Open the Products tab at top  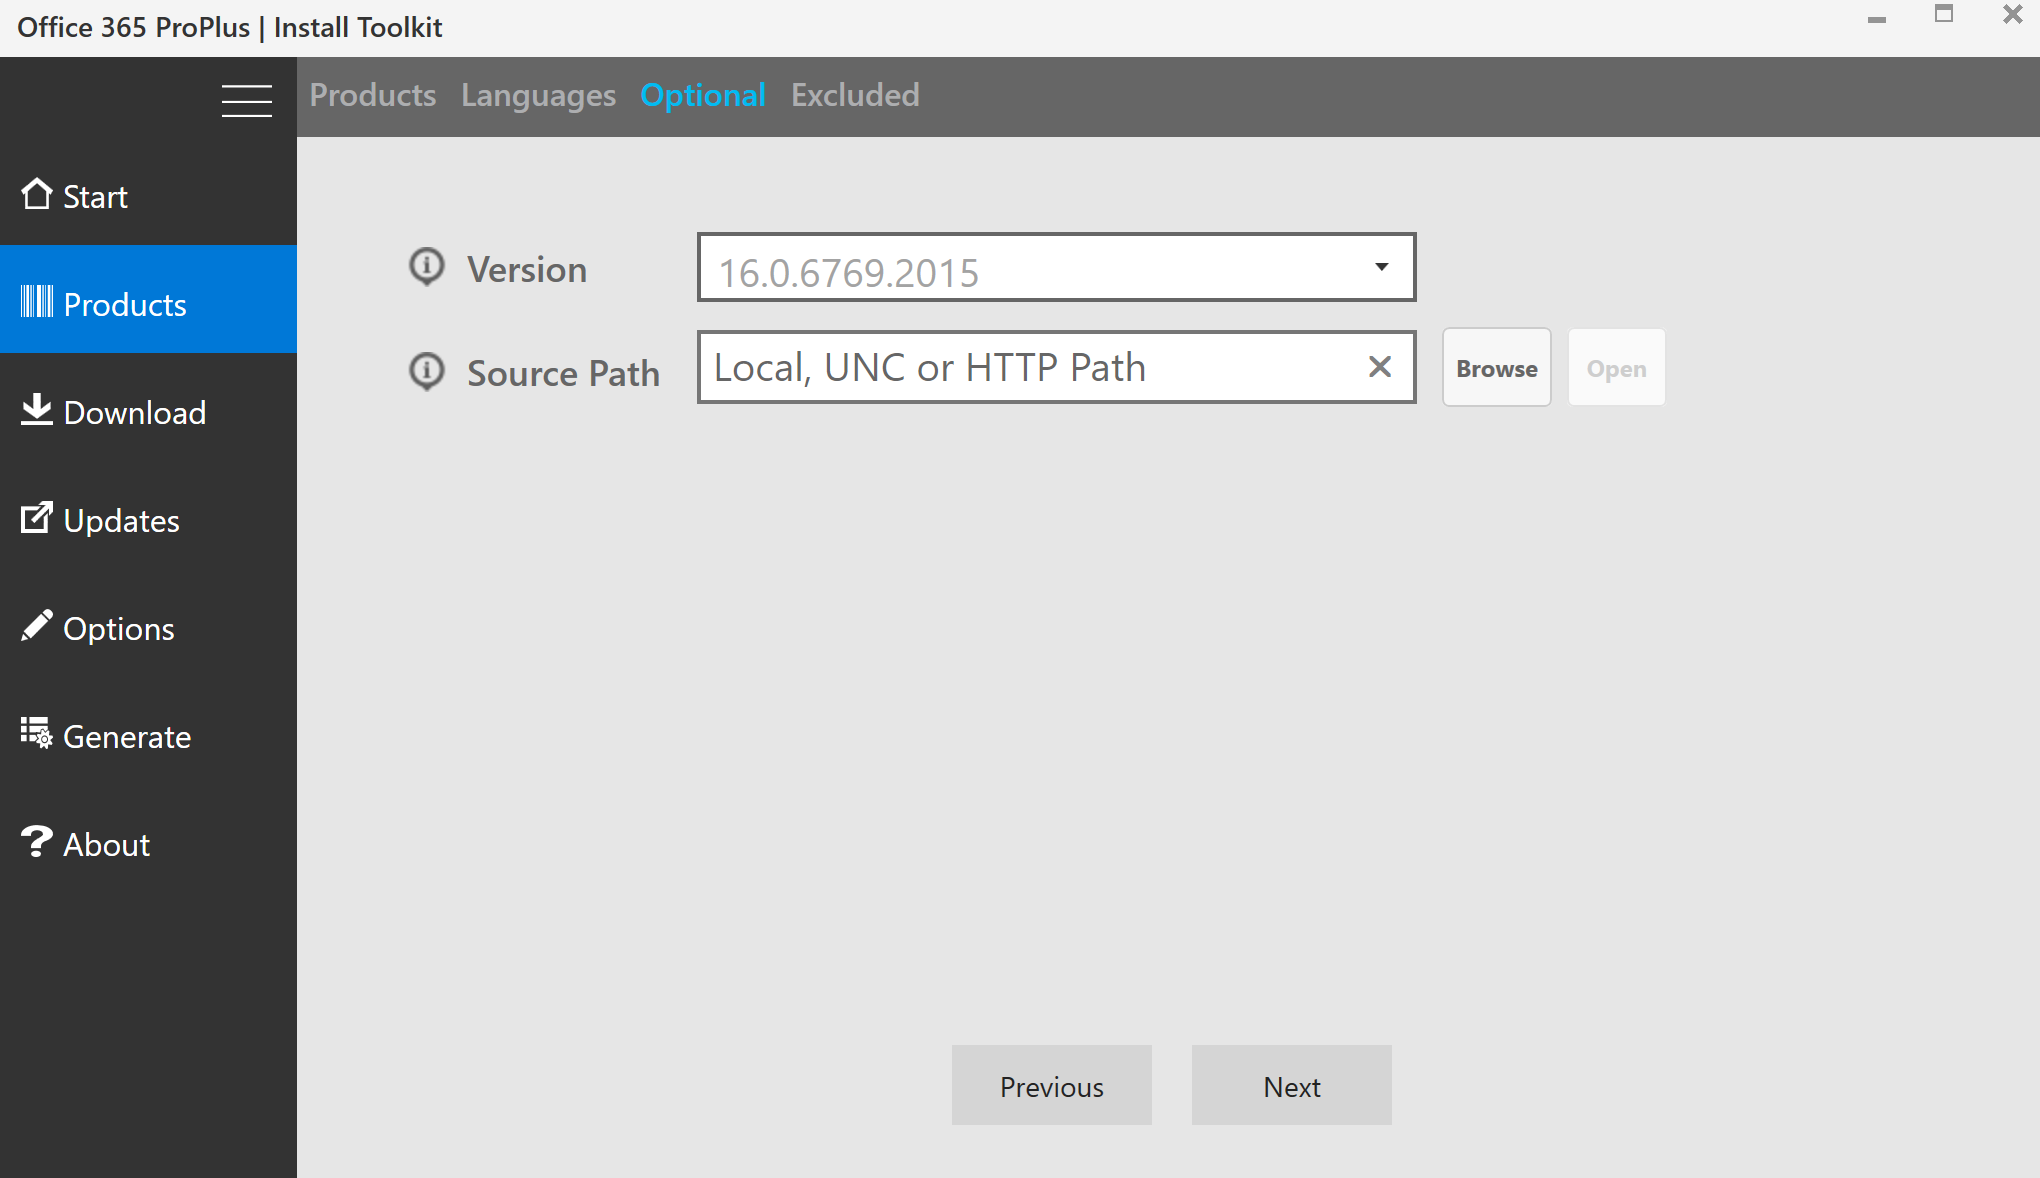tap(372, 95)
